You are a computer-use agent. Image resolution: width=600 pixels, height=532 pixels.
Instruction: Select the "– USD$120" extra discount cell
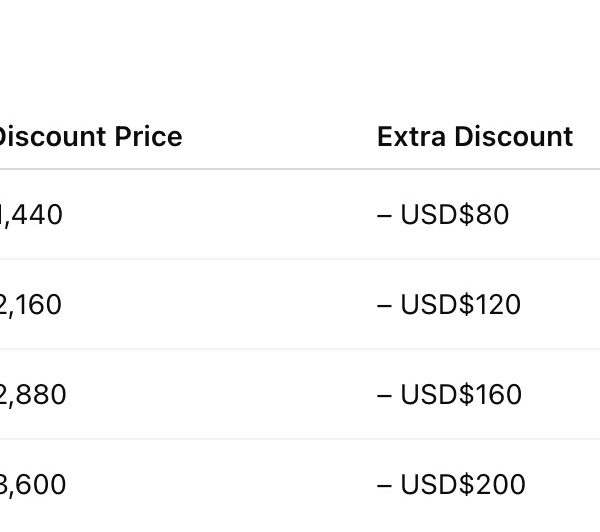coord(449,305)
